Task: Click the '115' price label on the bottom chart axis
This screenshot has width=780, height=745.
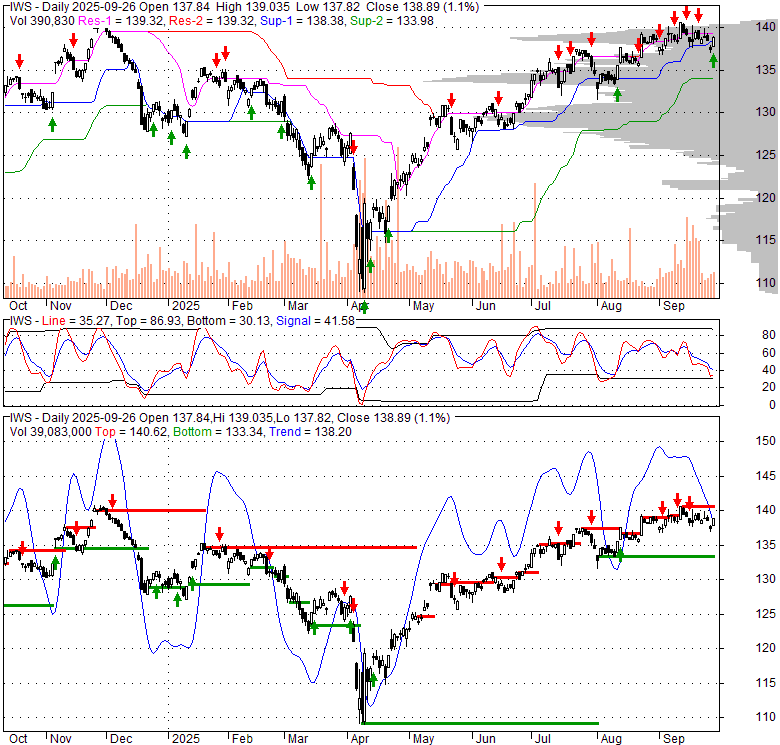Action: [x=766, y=683]
